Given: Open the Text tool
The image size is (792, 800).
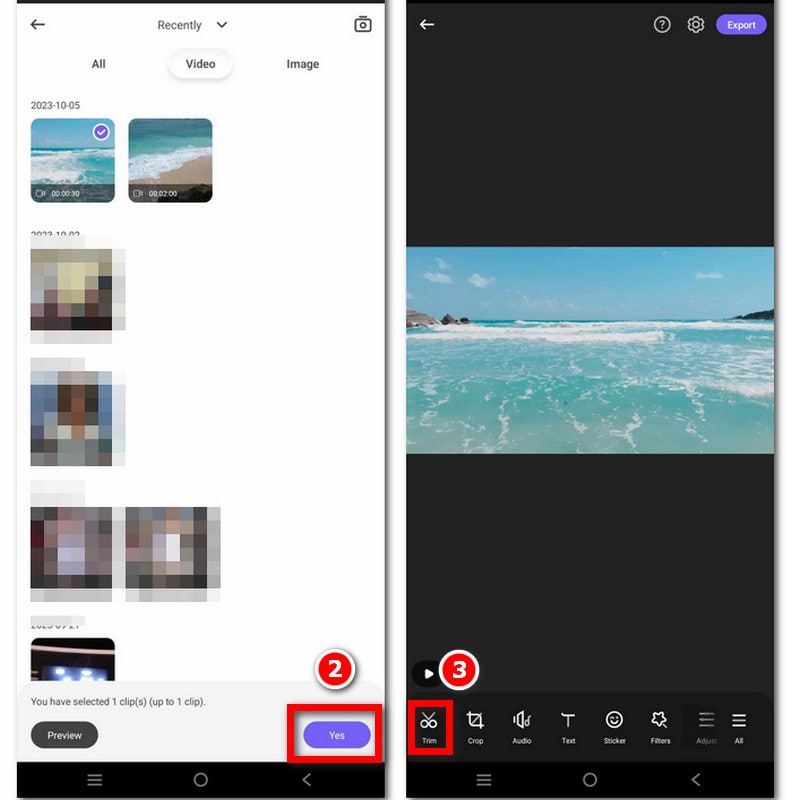Looking at the screenshot, I should [x=568, y=727].
